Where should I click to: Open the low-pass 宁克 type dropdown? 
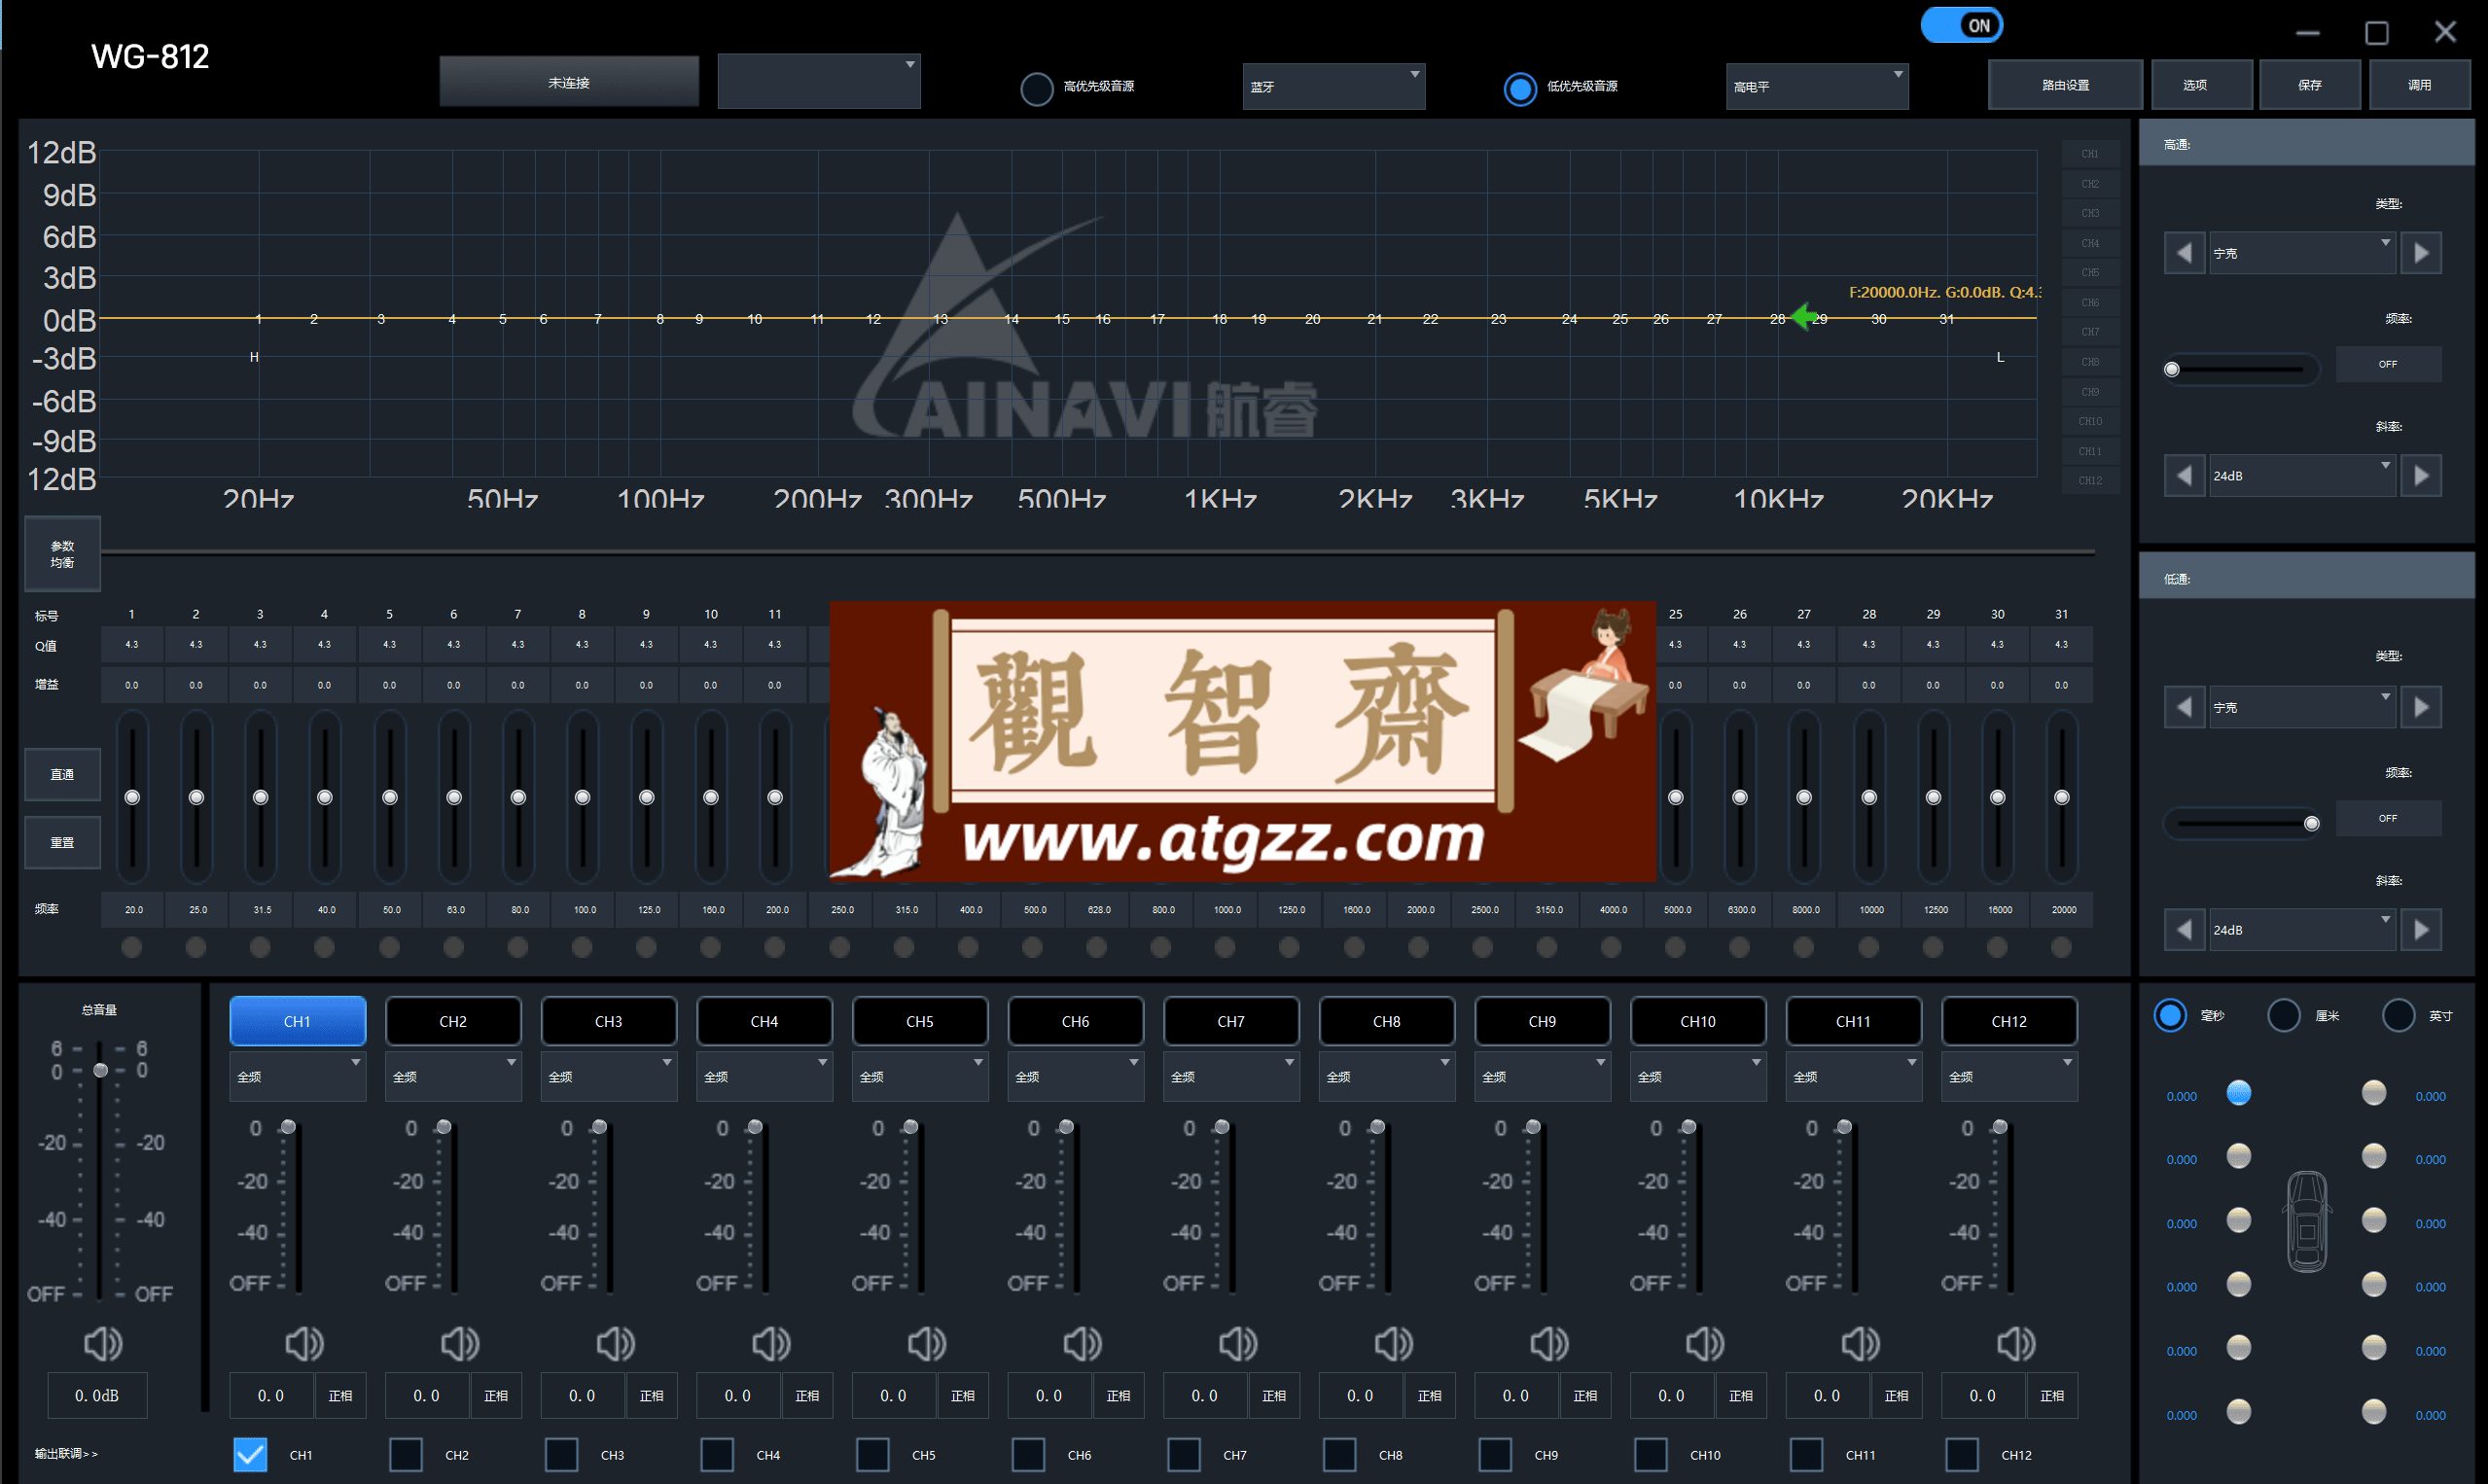2302,707
